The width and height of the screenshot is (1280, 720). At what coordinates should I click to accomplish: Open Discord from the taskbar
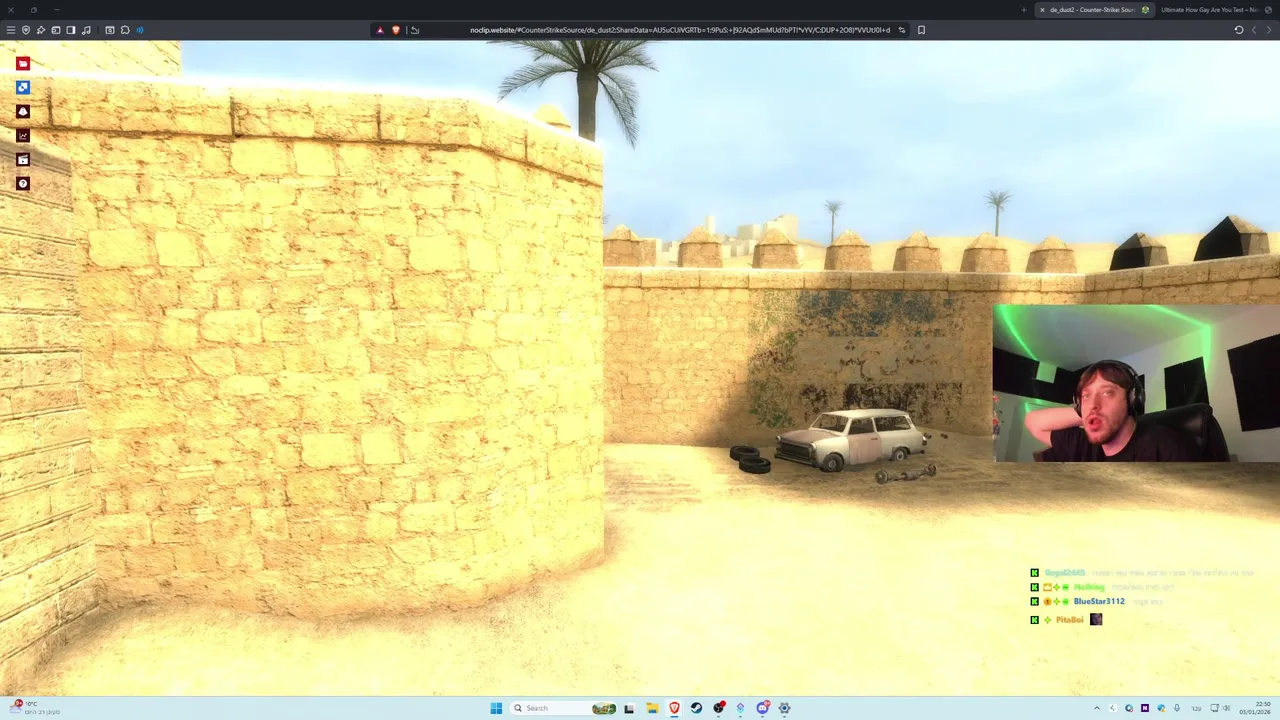[x=763, y=708]
